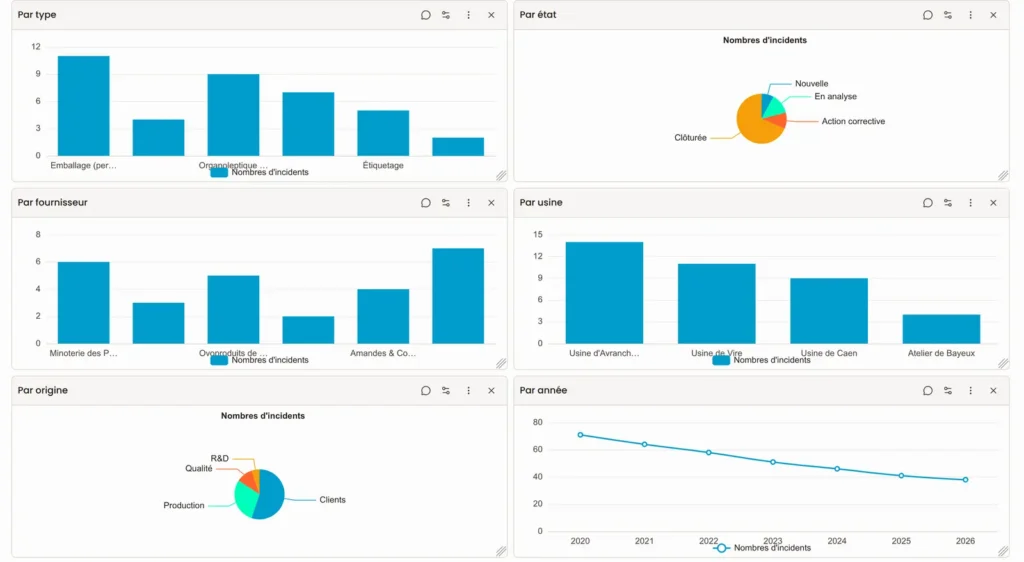This screenshot has height=562, width=1024.
Task: Click the Qualité pie label
Action: click(x=199, y=469)
